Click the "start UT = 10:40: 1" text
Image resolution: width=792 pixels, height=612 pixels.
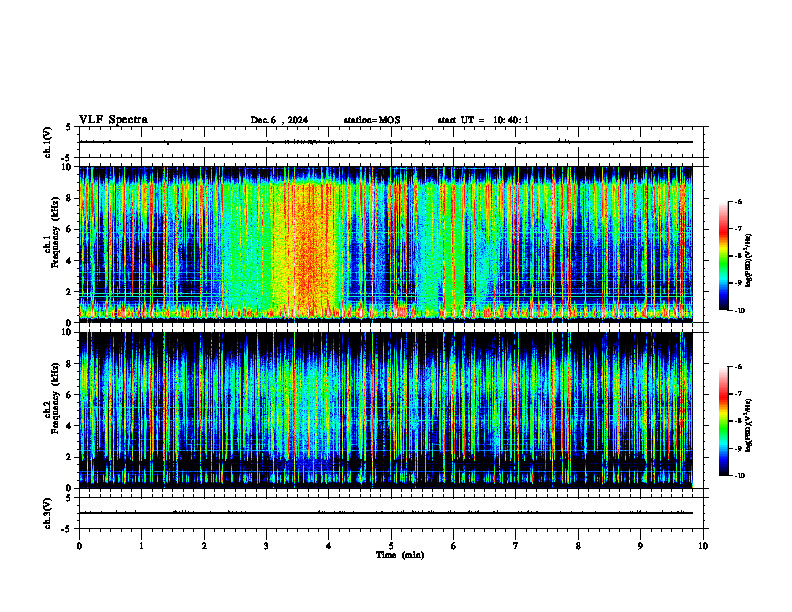(483, 120)
